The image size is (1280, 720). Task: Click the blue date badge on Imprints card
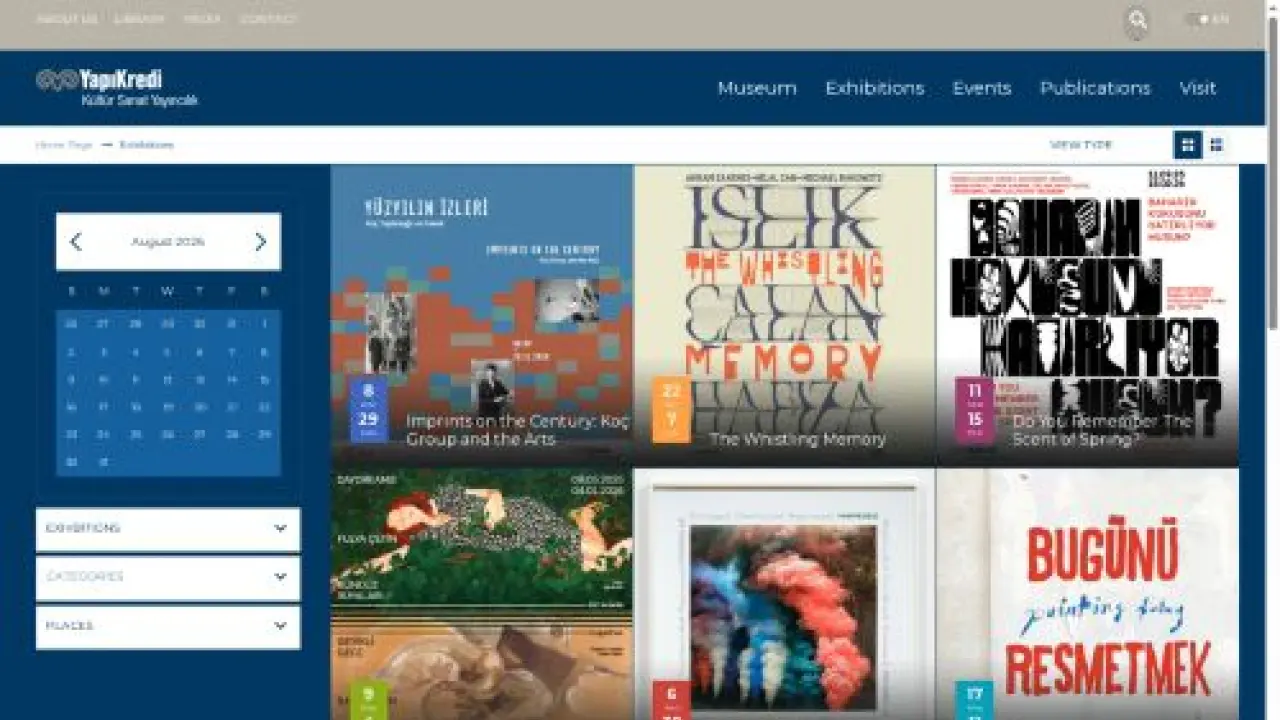[369, 409]
